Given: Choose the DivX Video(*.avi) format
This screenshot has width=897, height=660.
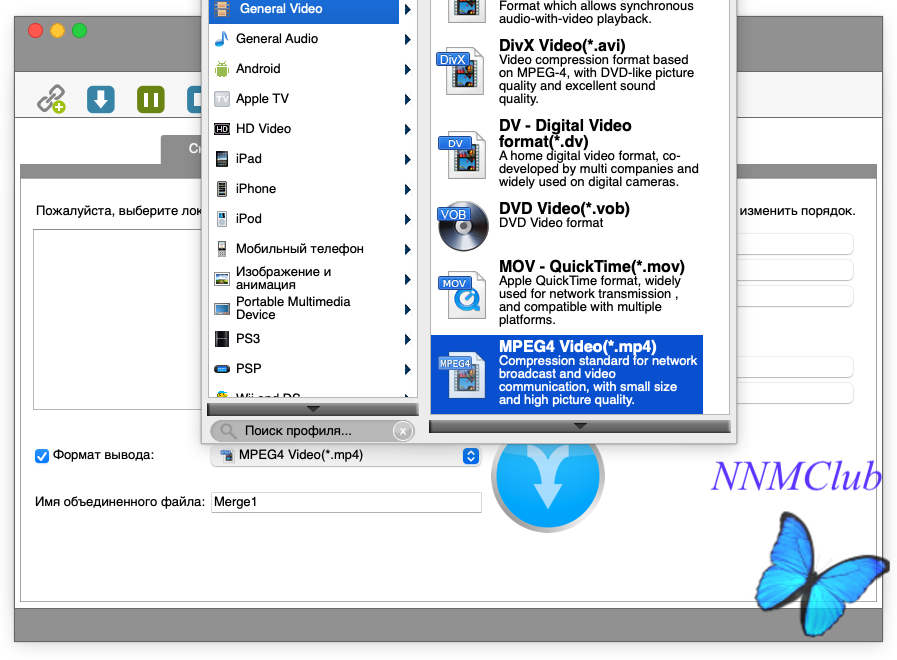Looking at the screenshot, I should pyautogui.click(x=567, y=72).
